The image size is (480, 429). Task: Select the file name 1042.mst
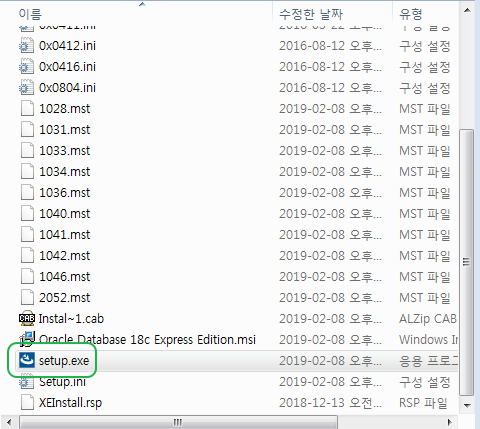65,256
